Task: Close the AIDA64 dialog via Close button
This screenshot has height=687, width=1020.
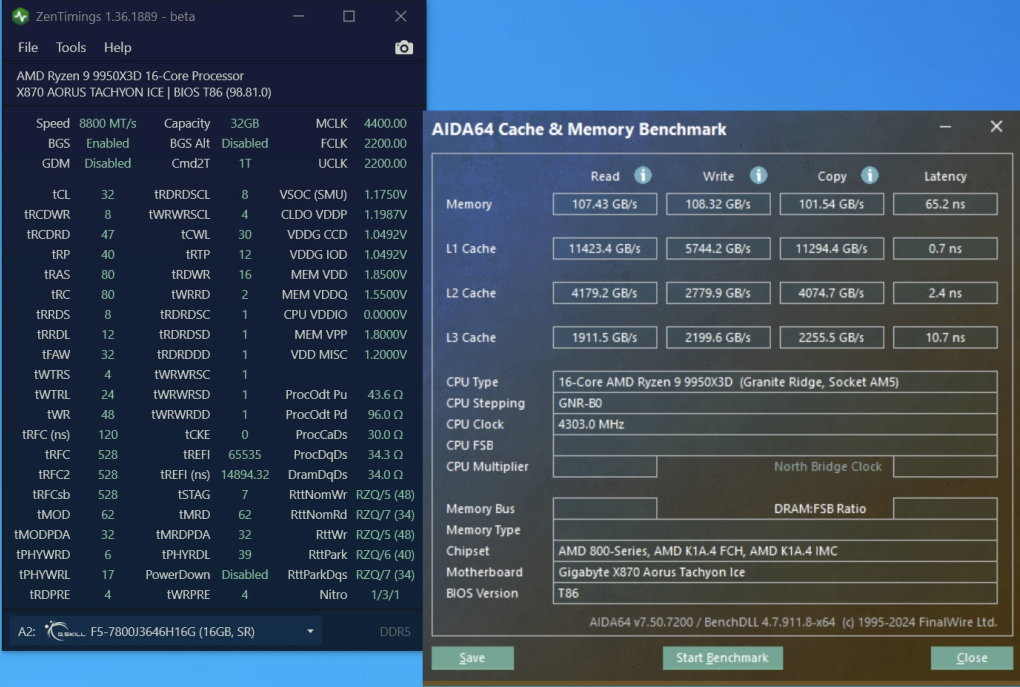Action: pos(972,658)
